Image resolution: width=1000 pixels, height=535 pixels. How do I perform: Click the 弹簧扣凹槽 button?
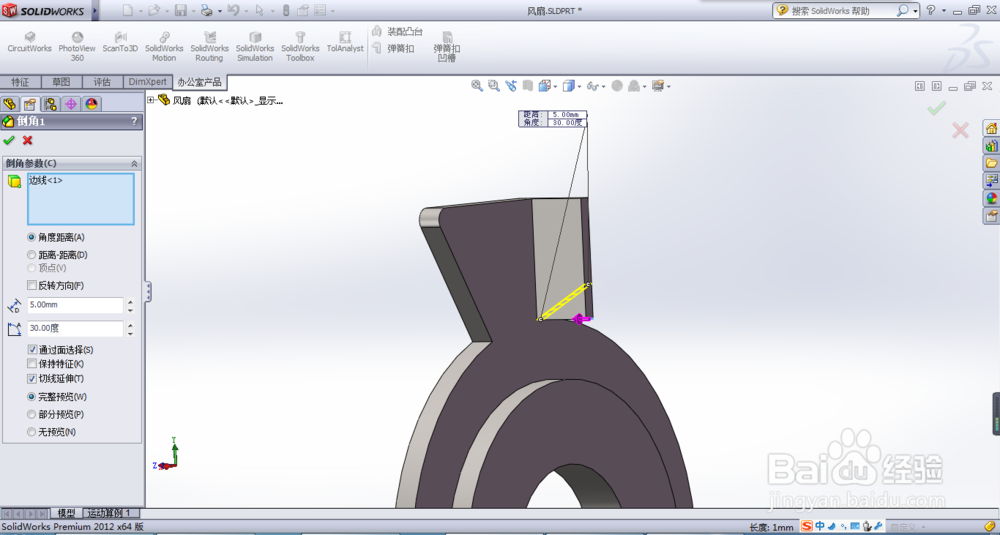pyautogui.click(x=447, y=47)
